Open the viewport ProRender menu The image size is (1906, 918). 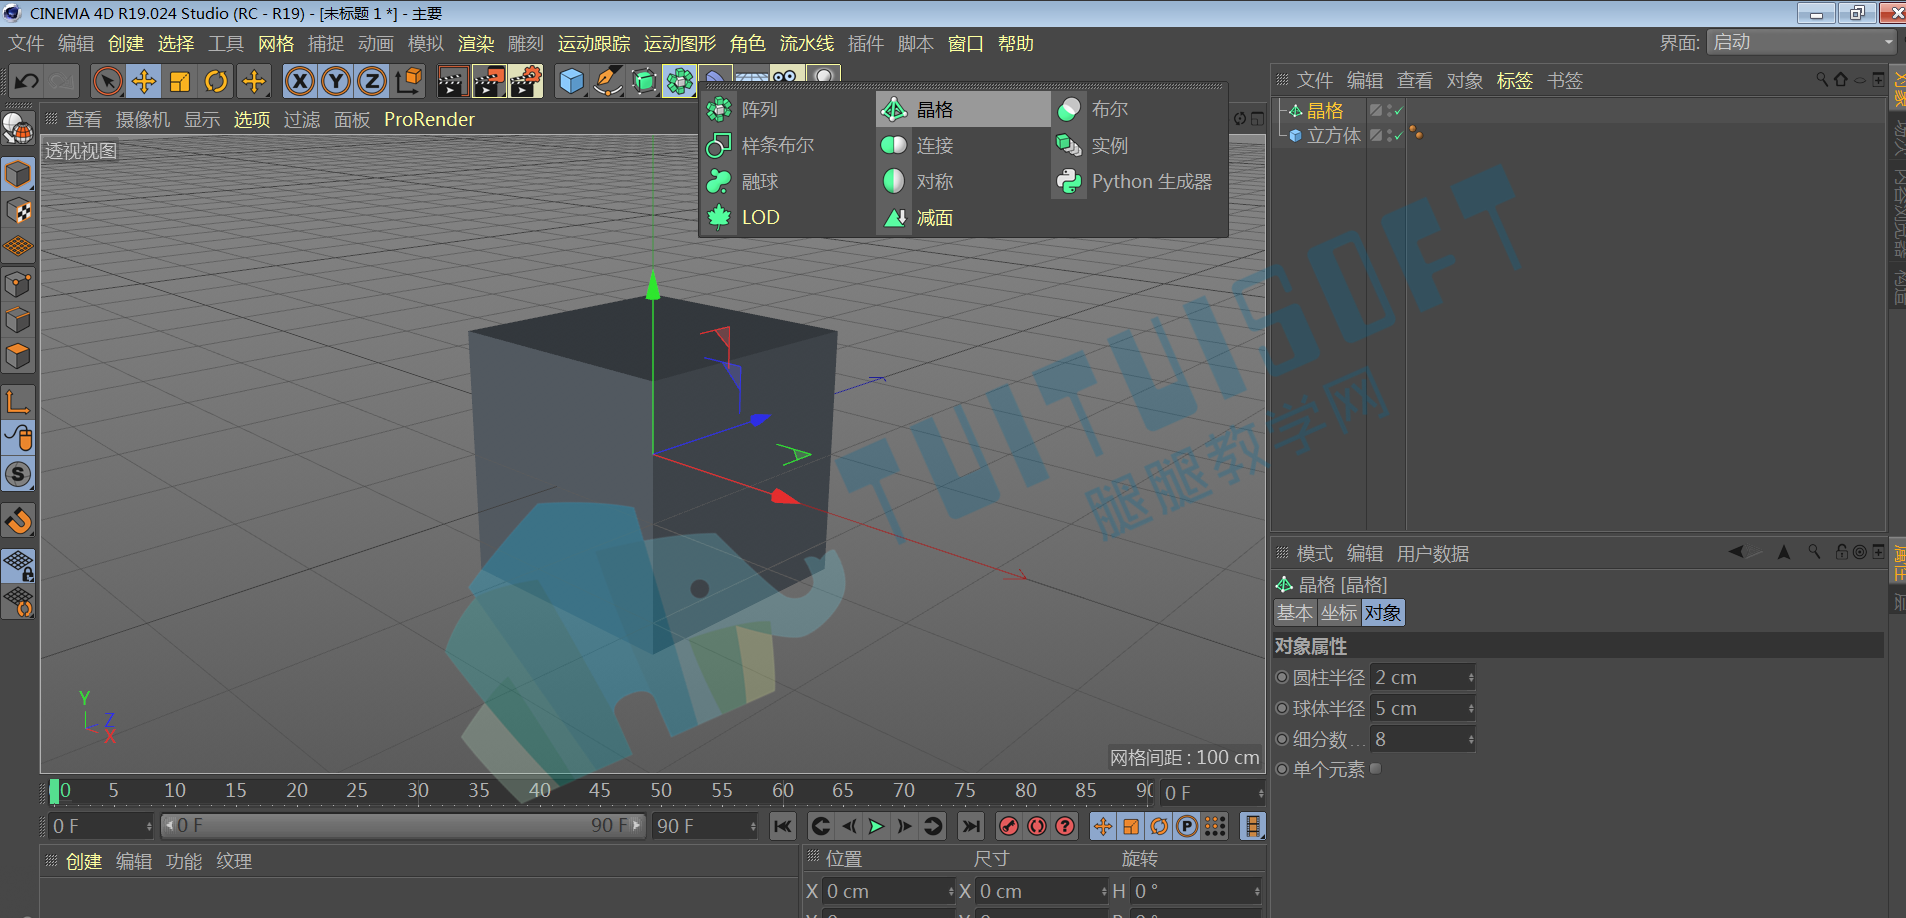(x=429, y=120)
